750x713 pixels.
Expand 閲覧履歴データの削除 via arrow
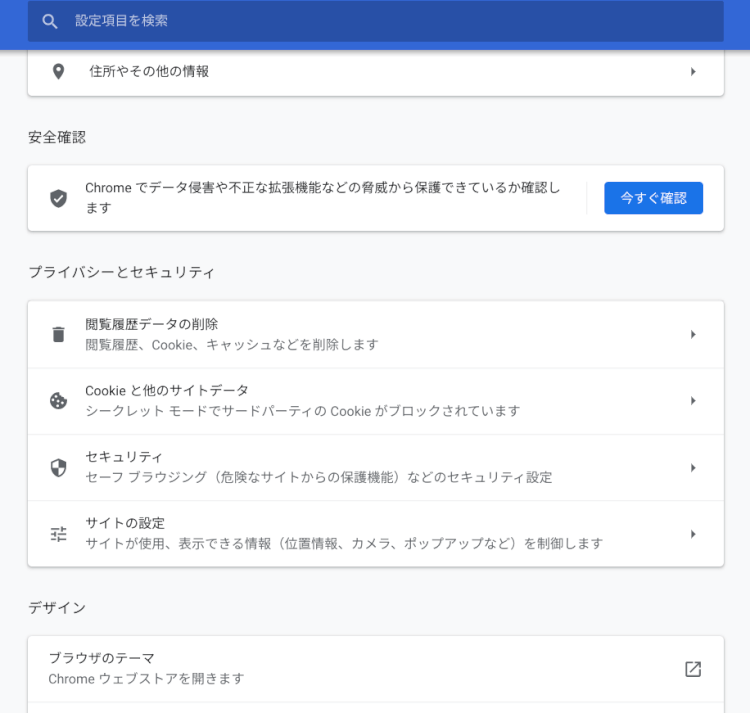click(693, 334)
